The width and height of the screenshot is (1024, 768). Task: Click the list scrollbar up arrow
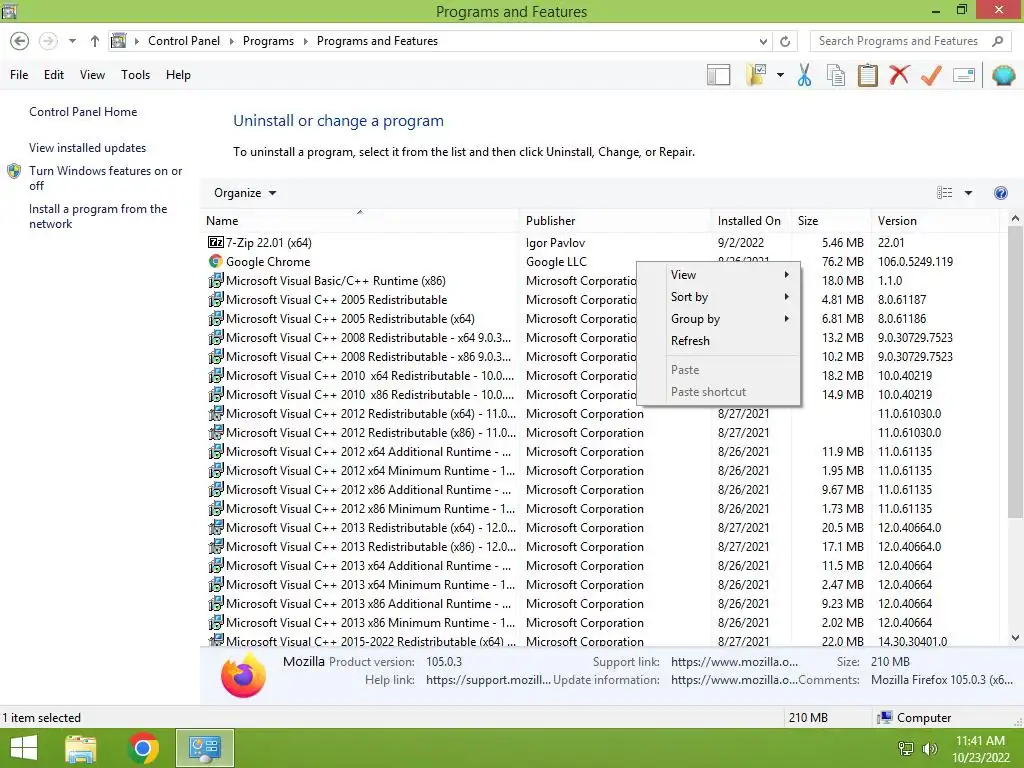[1015, 219]
